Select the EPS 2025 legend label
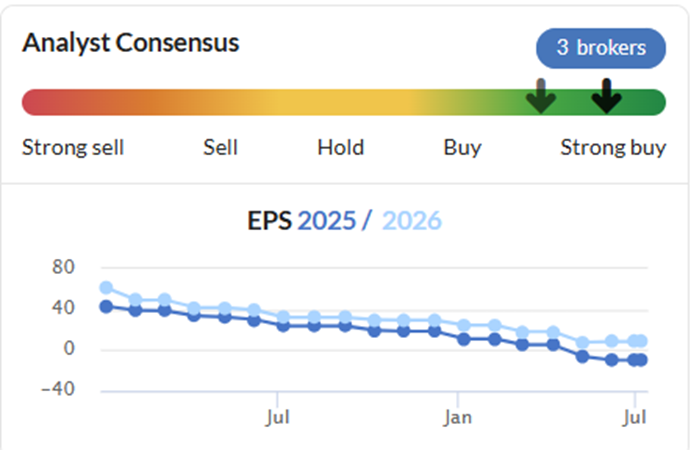 (x=326, y=220)
